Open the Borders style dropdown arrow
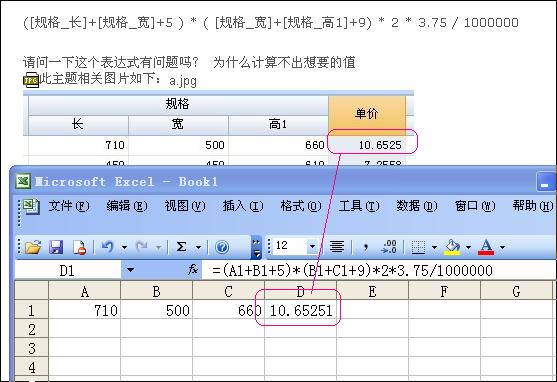This screenshot has height=382, width=557. click(434, 247)
